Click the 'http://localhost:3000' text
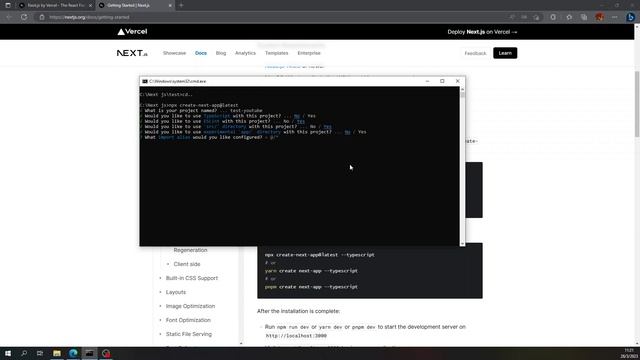The width and height of the screenshot is (640, 360). click(x=296, y=336)
